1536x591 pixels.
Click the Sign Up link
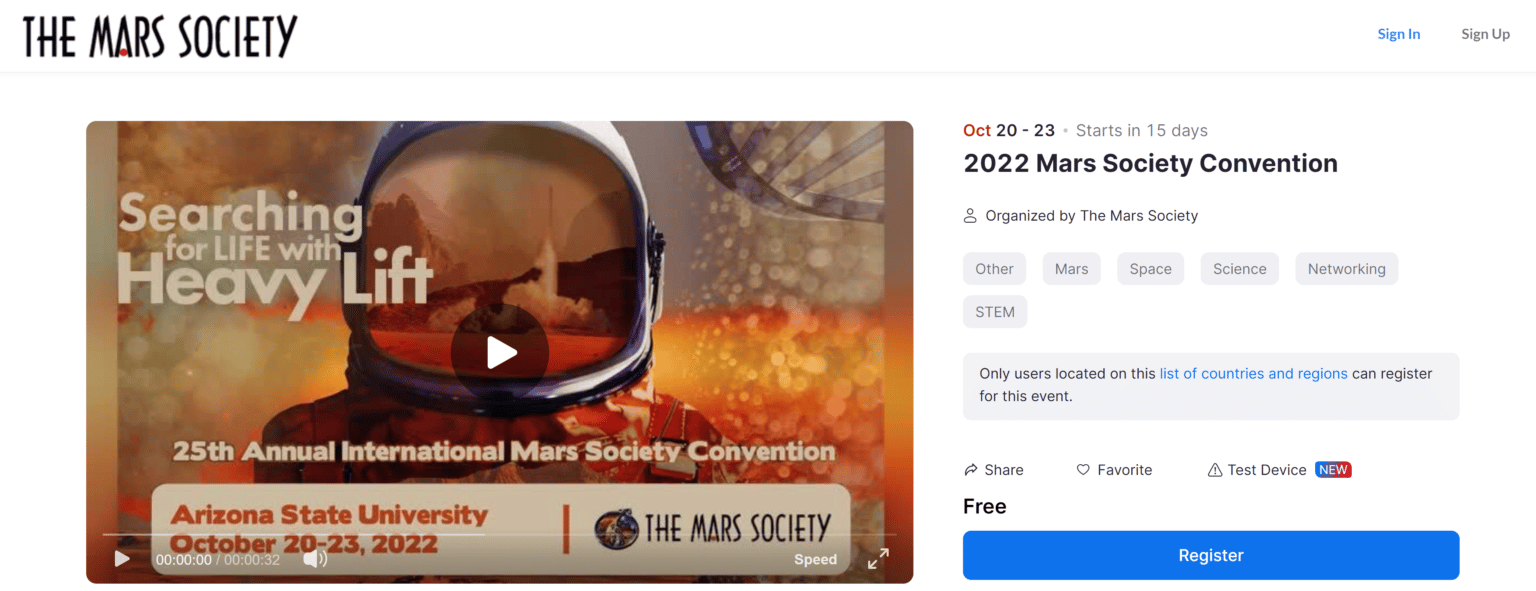point(1485,34)
